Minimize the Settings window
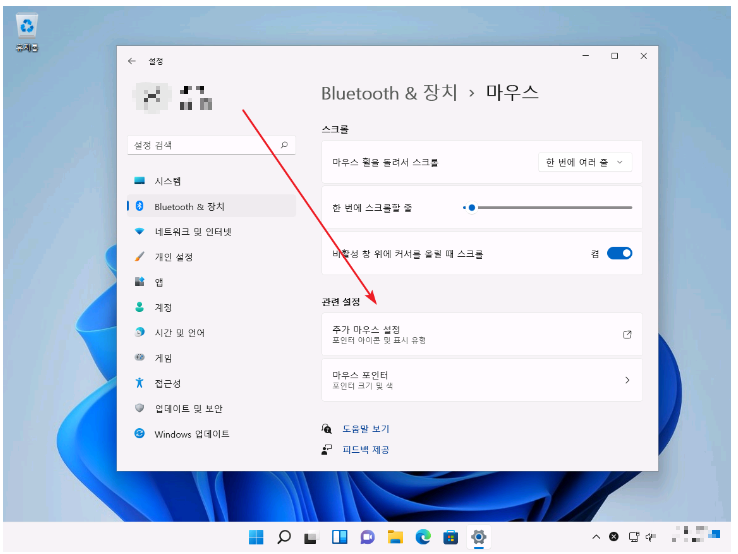This screenshot has height=554, width=738. coord(586,56)
